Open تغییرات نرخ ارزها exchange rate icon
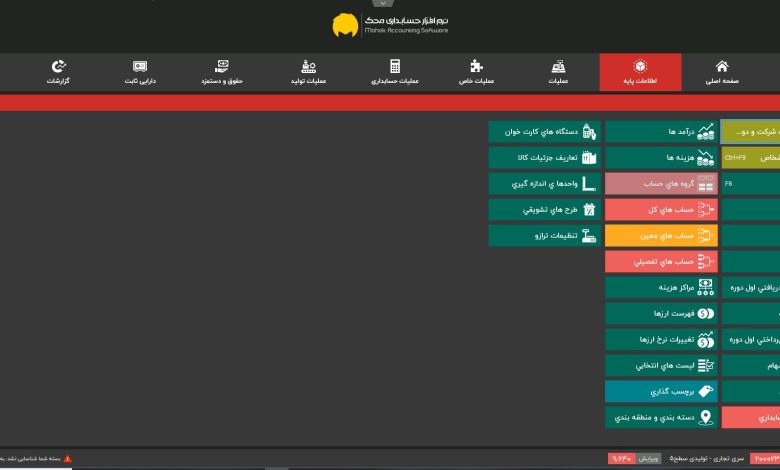The image size is (780, 470). 705,339
